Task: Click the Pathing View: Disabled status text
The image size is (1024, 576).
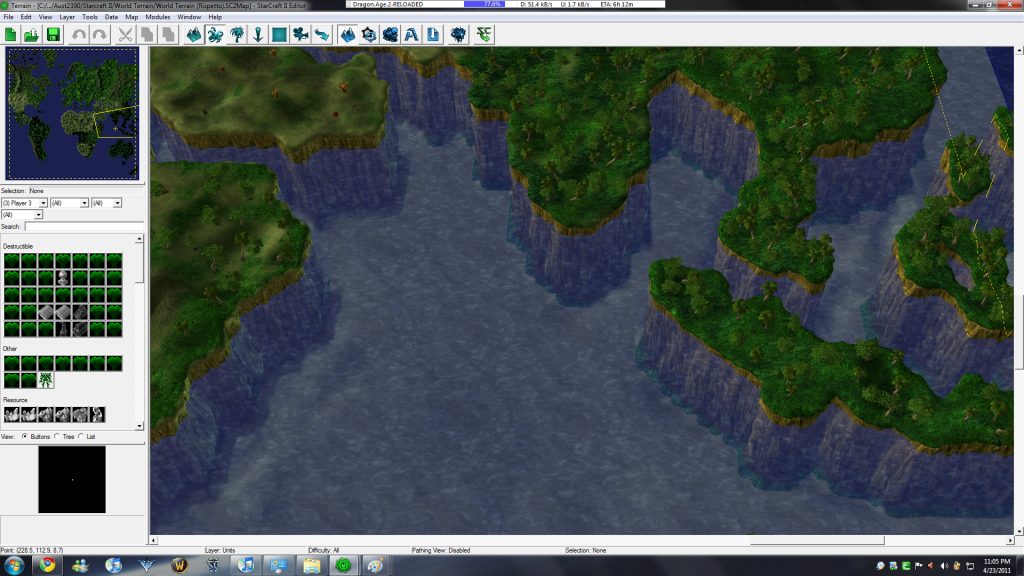Action: point(441,551)
